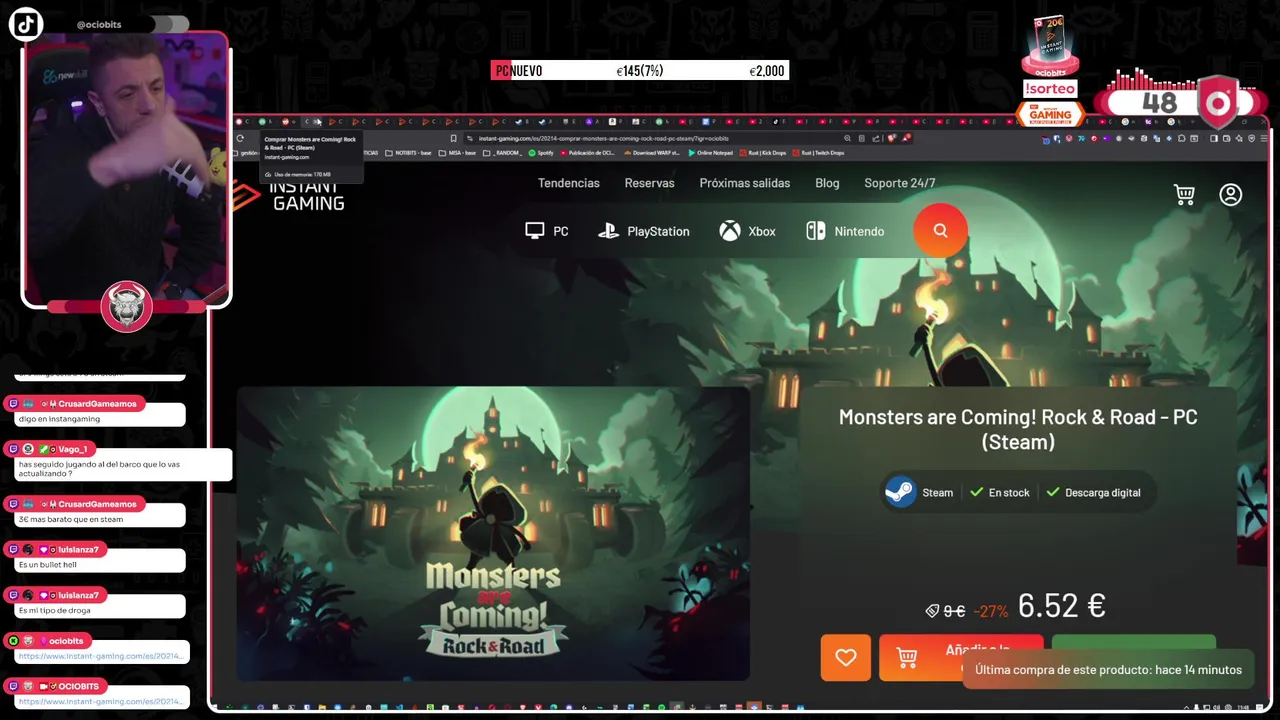Viewport: 1280px width, 720px height.
Task: Click 'Descarga digital' label
Action: coord(1093,492)
